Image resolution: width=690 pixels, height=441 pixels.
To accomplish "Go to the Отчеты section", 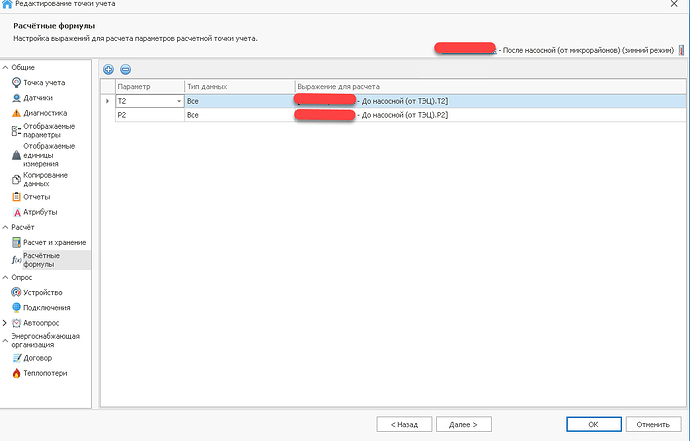I will pyautogui.click(x=37, y=196).
